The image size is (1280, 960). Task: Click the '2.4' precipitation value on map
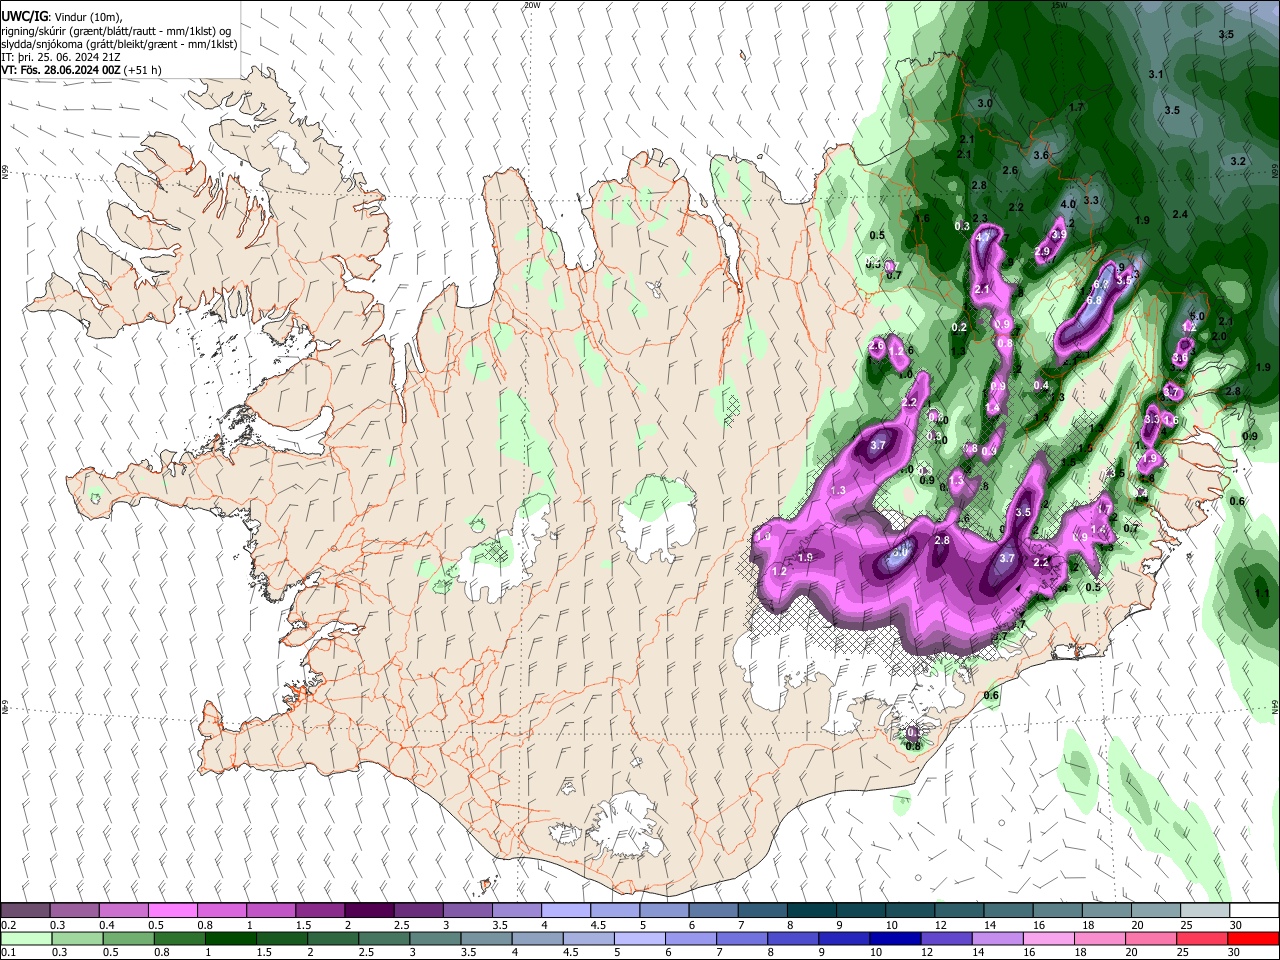click(1180, 214)
